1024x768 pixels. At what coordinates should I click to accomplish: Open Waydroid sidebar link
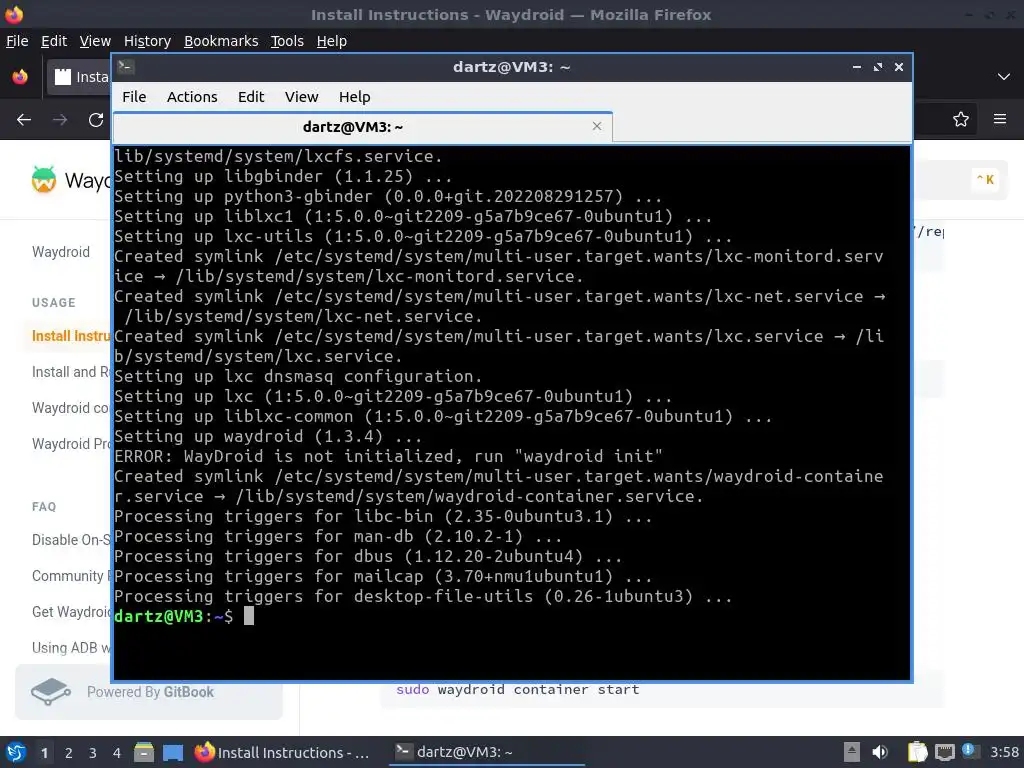pos(61,252)
